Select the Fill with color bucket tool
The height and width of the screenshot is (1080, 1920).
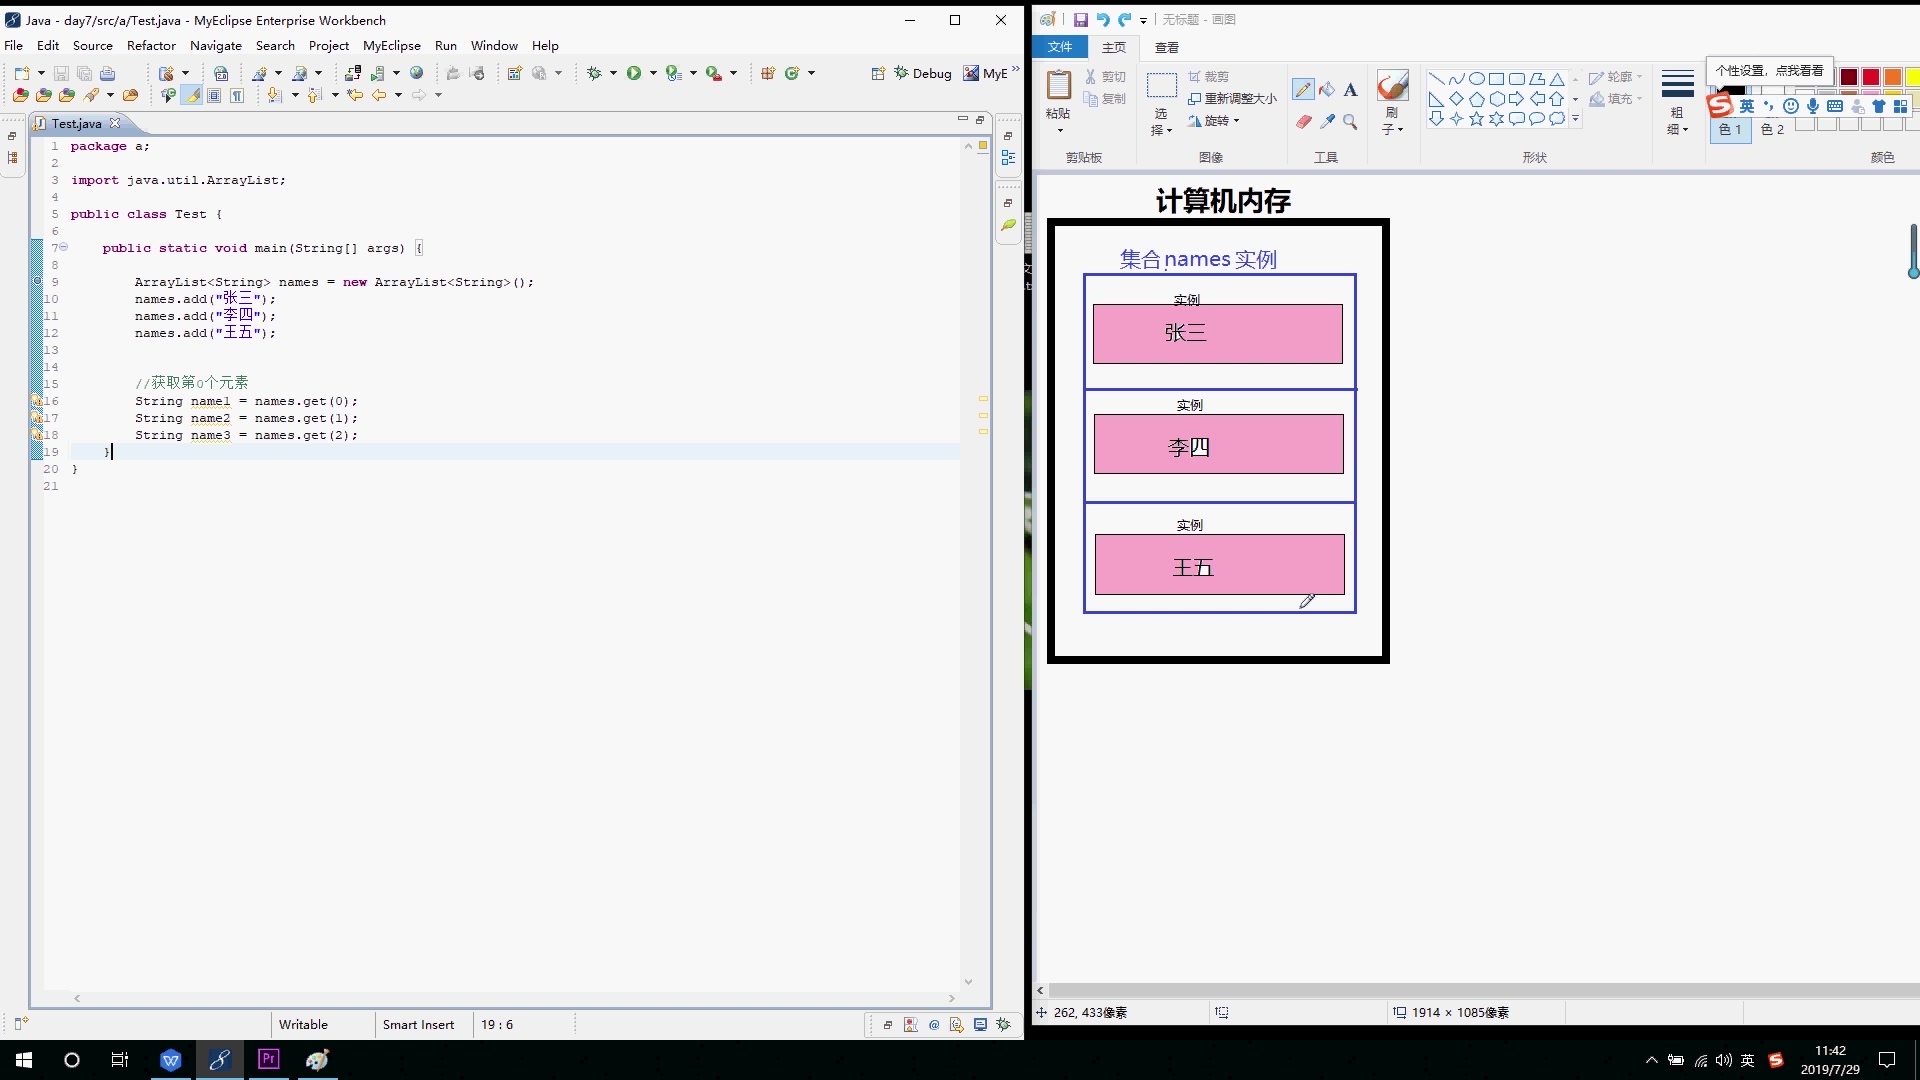click(x=1327, y=90)
